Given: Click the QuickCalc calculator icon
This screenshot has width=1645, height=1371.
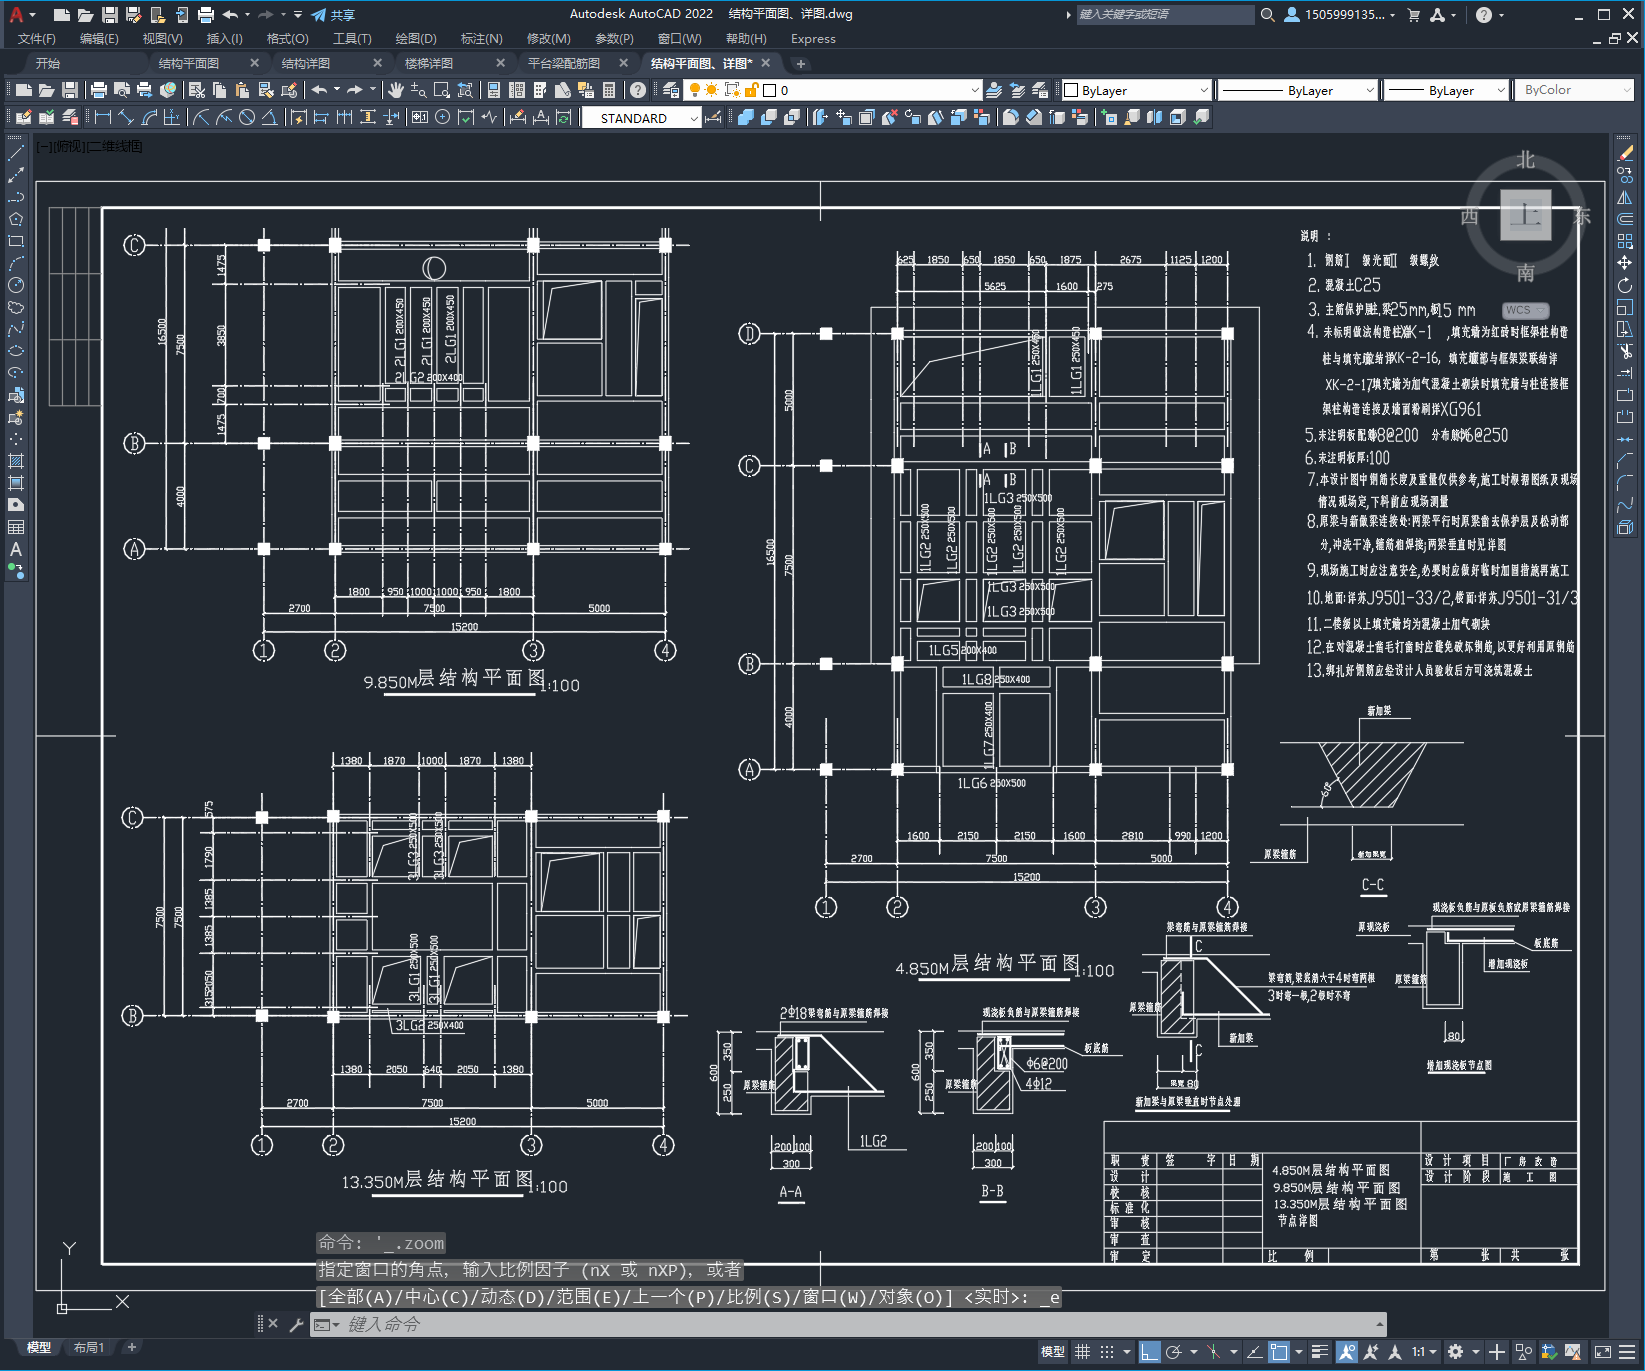Looking at the screenshot, I should pos(609,90).
